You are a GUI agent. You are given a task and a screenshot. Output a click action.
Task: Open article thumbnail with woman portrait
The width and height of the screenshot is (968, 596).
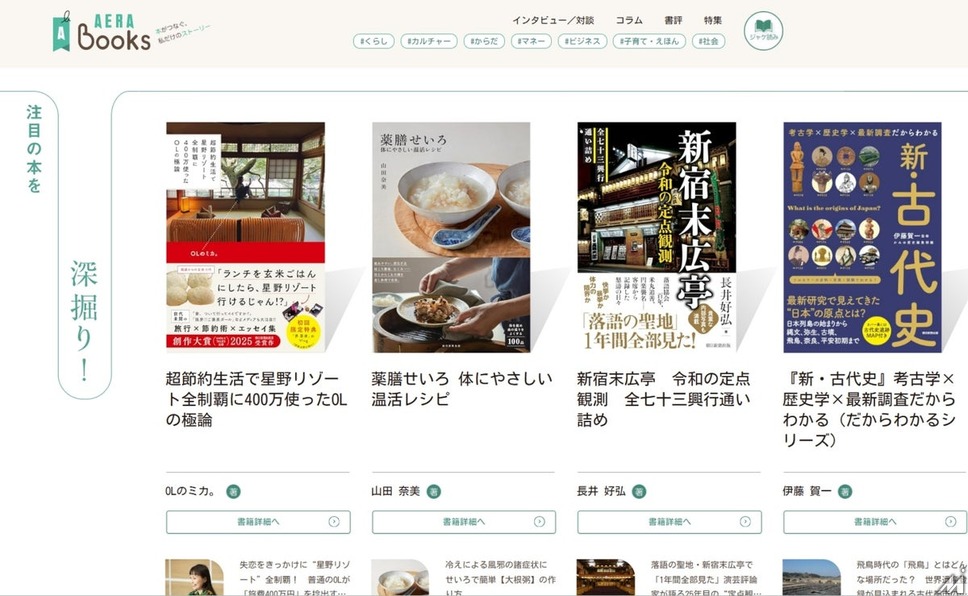click(x=194, y=577)
